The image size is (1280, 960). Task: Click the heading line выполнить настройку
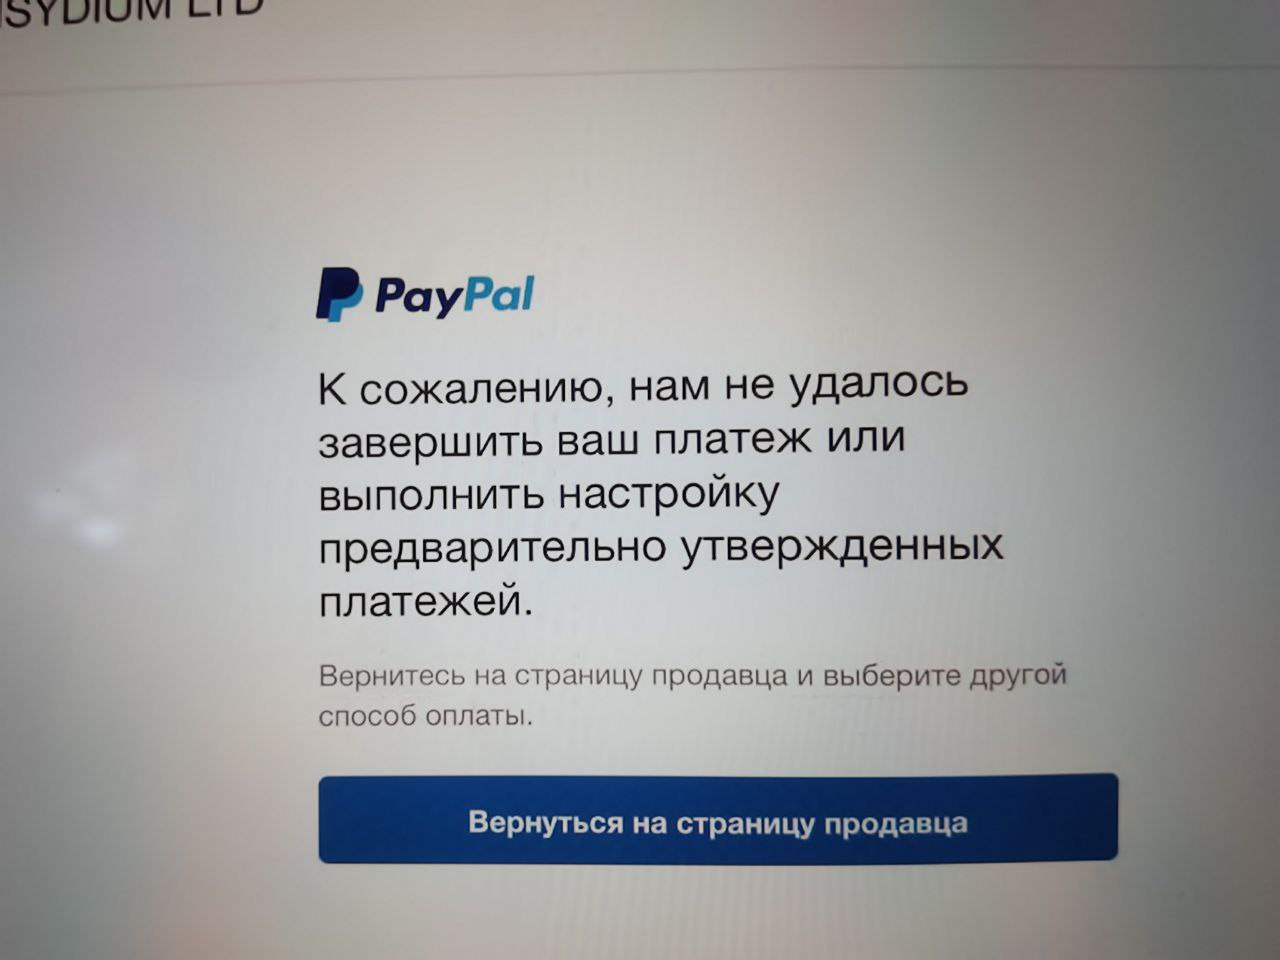[548, 495]
